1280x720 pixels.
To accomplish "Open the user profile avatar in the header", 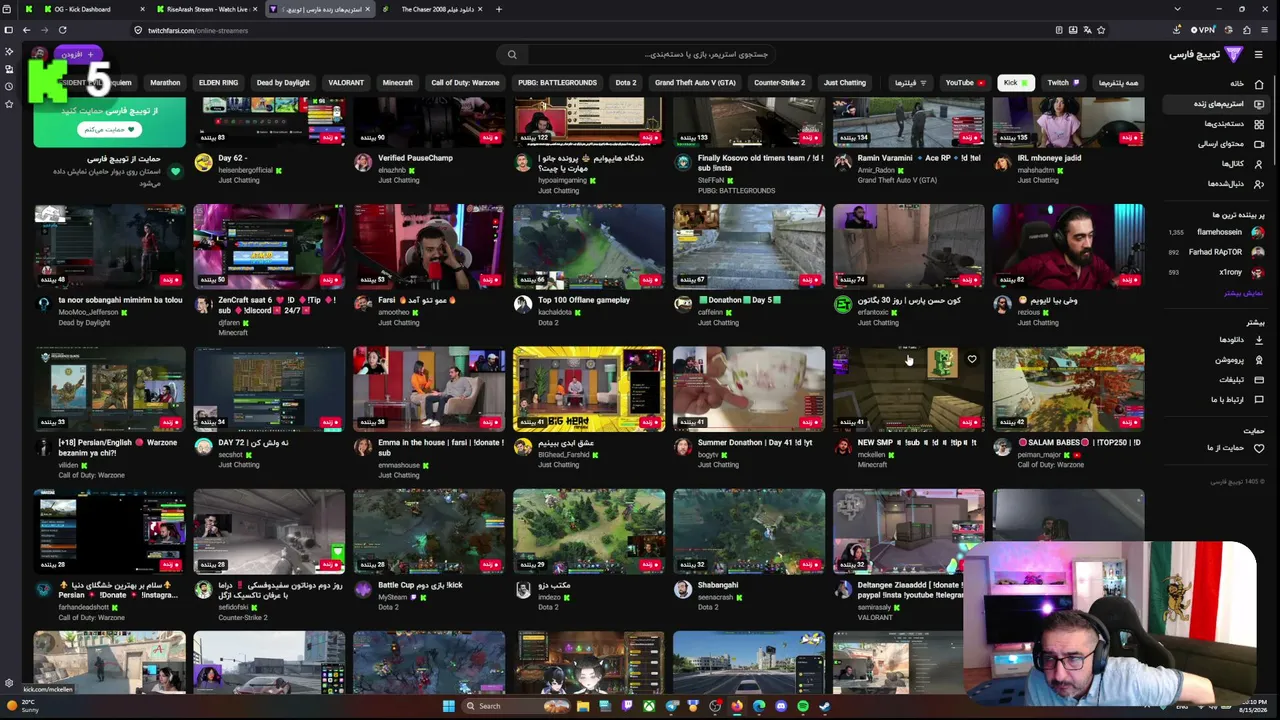I will tap(39, 54).
